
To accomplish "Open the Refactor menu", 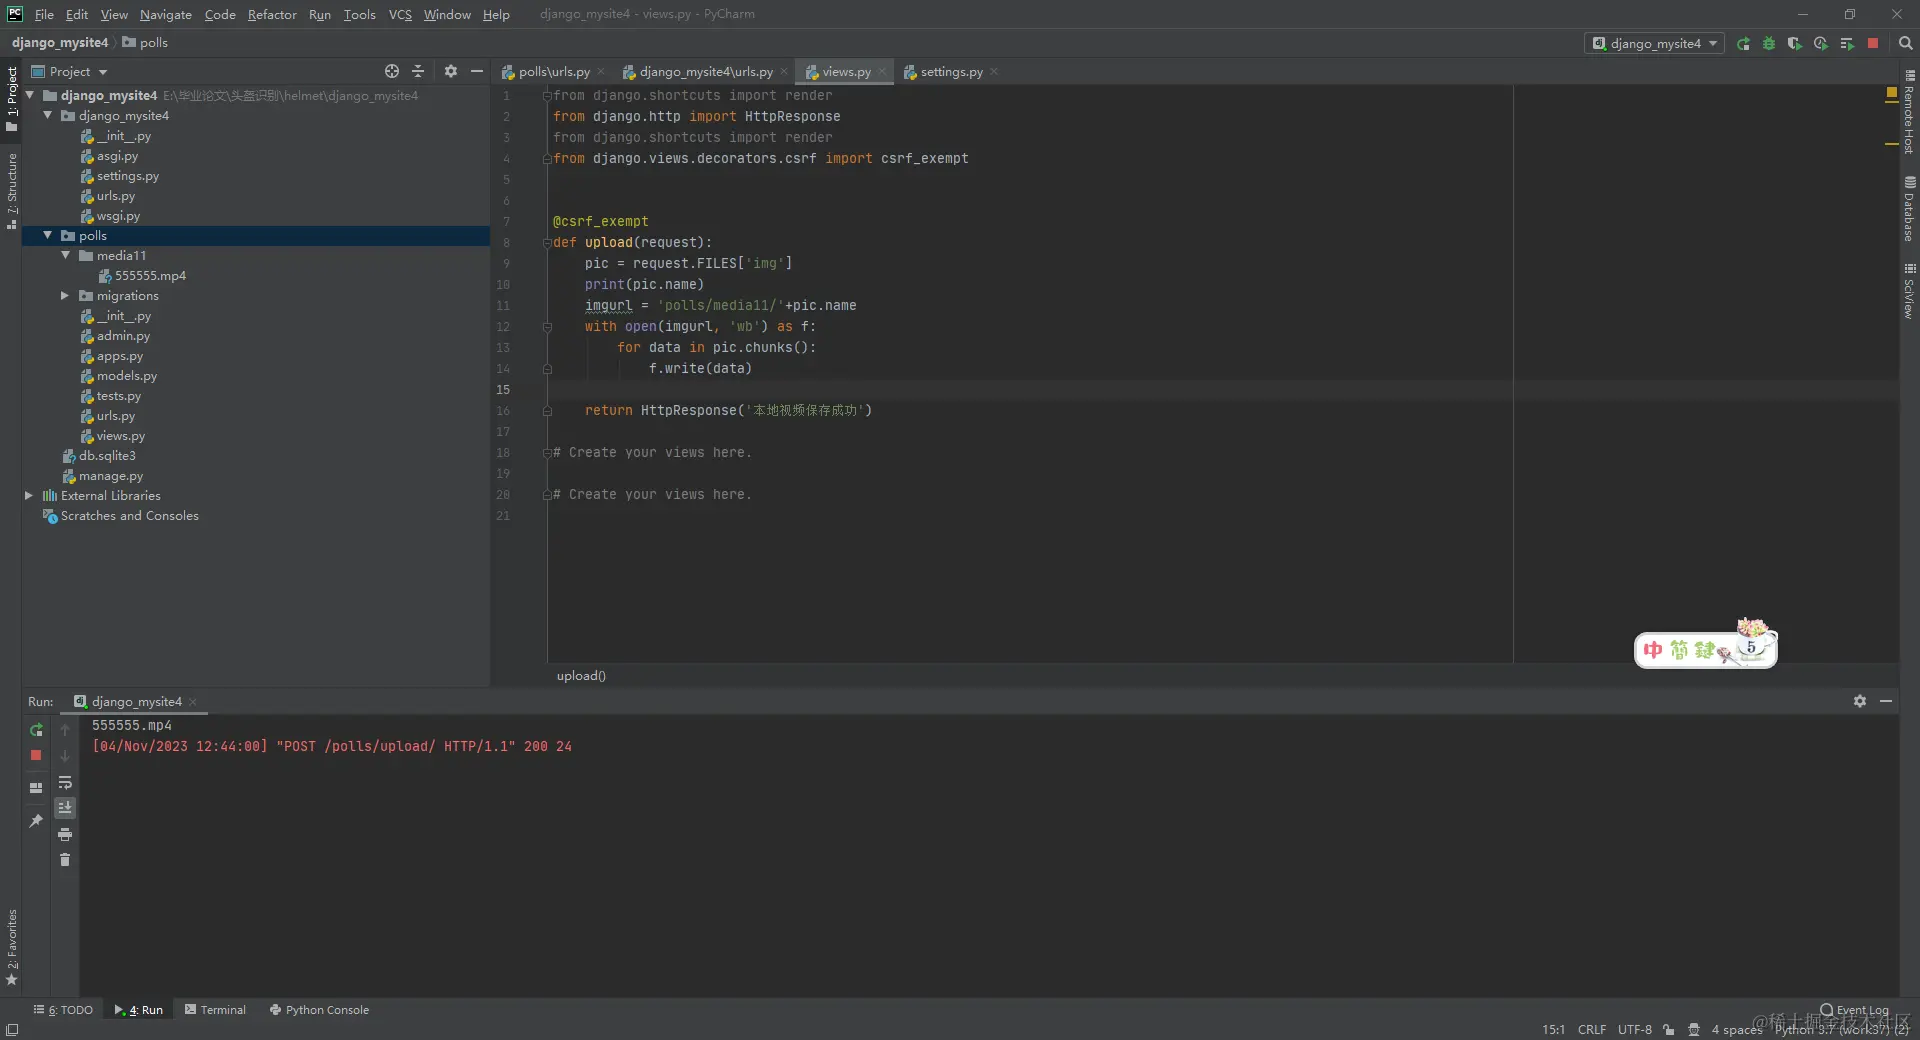I will coord(272,14).
